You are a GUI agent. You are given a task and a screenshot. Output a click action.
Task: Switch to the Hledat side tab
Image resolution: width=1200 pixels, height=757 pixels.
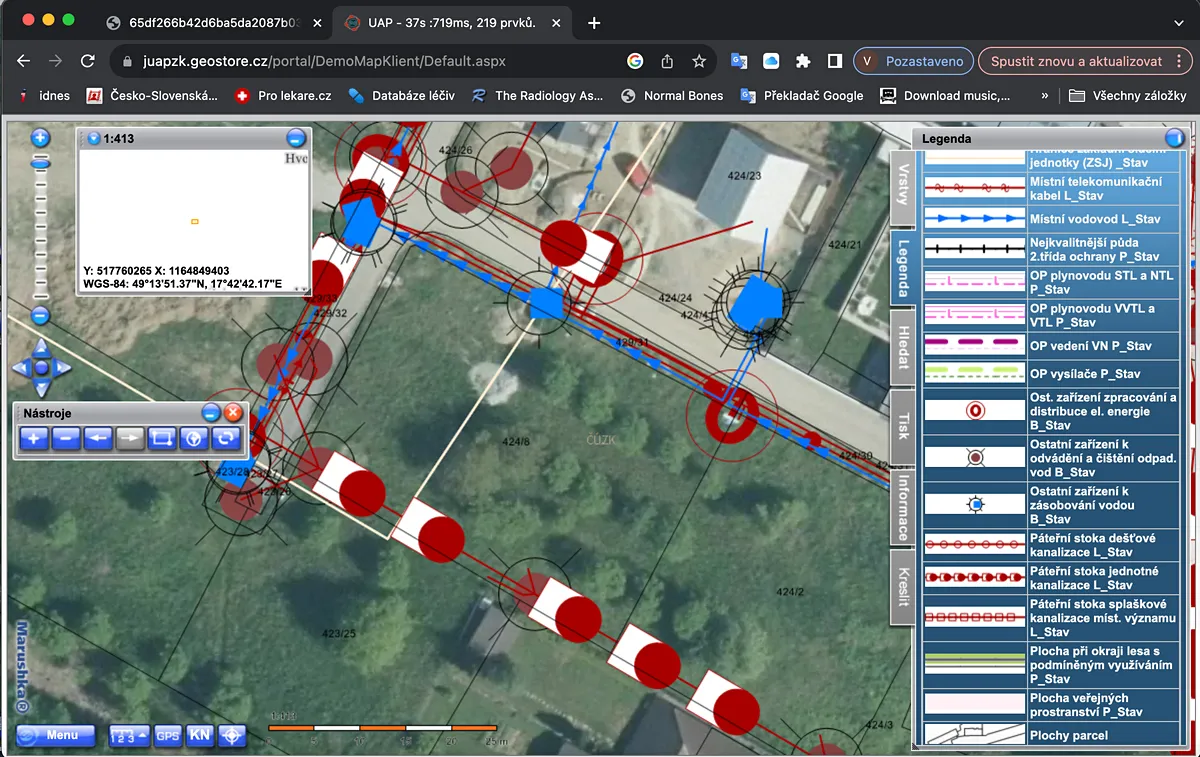pyautogui.click(x=902, y=347)
